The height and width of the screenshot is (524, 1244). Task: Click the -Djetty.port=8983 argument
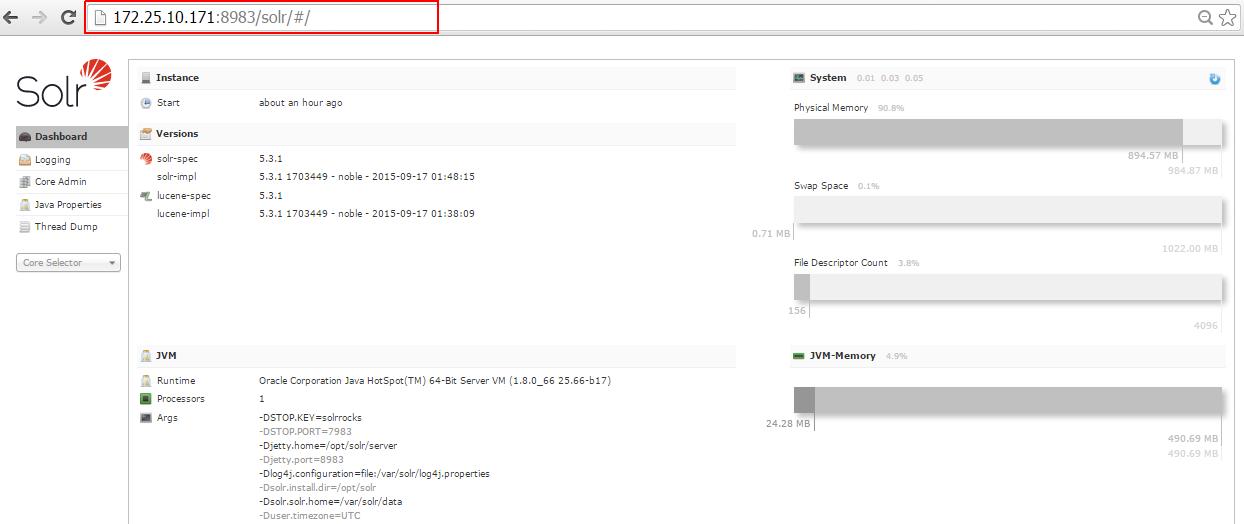301,460
